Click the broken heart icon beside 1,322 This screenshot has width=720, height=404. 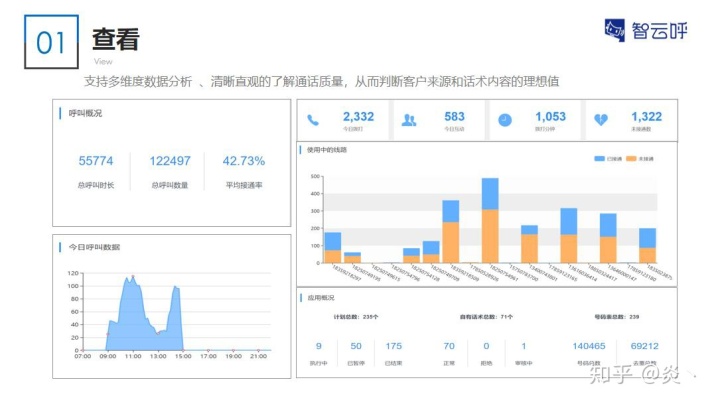(601, 120)
